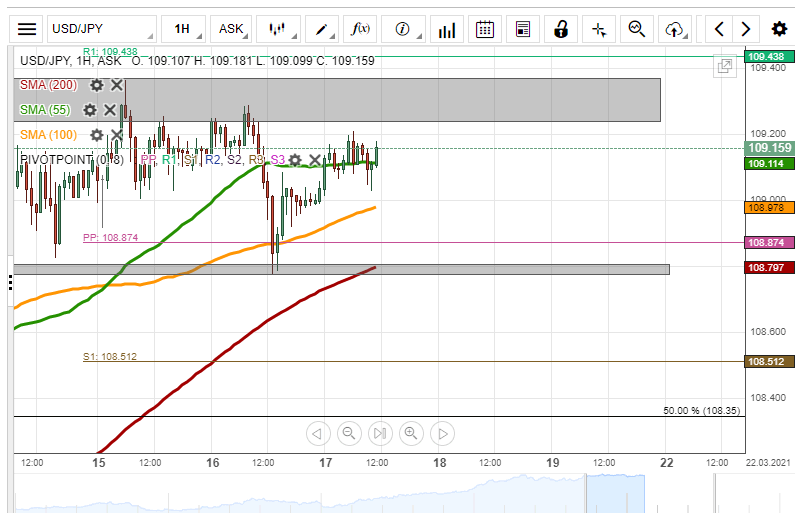Detach chart using pop-out icon
This screenshot has width=803, height=521.
pos(724,67)
